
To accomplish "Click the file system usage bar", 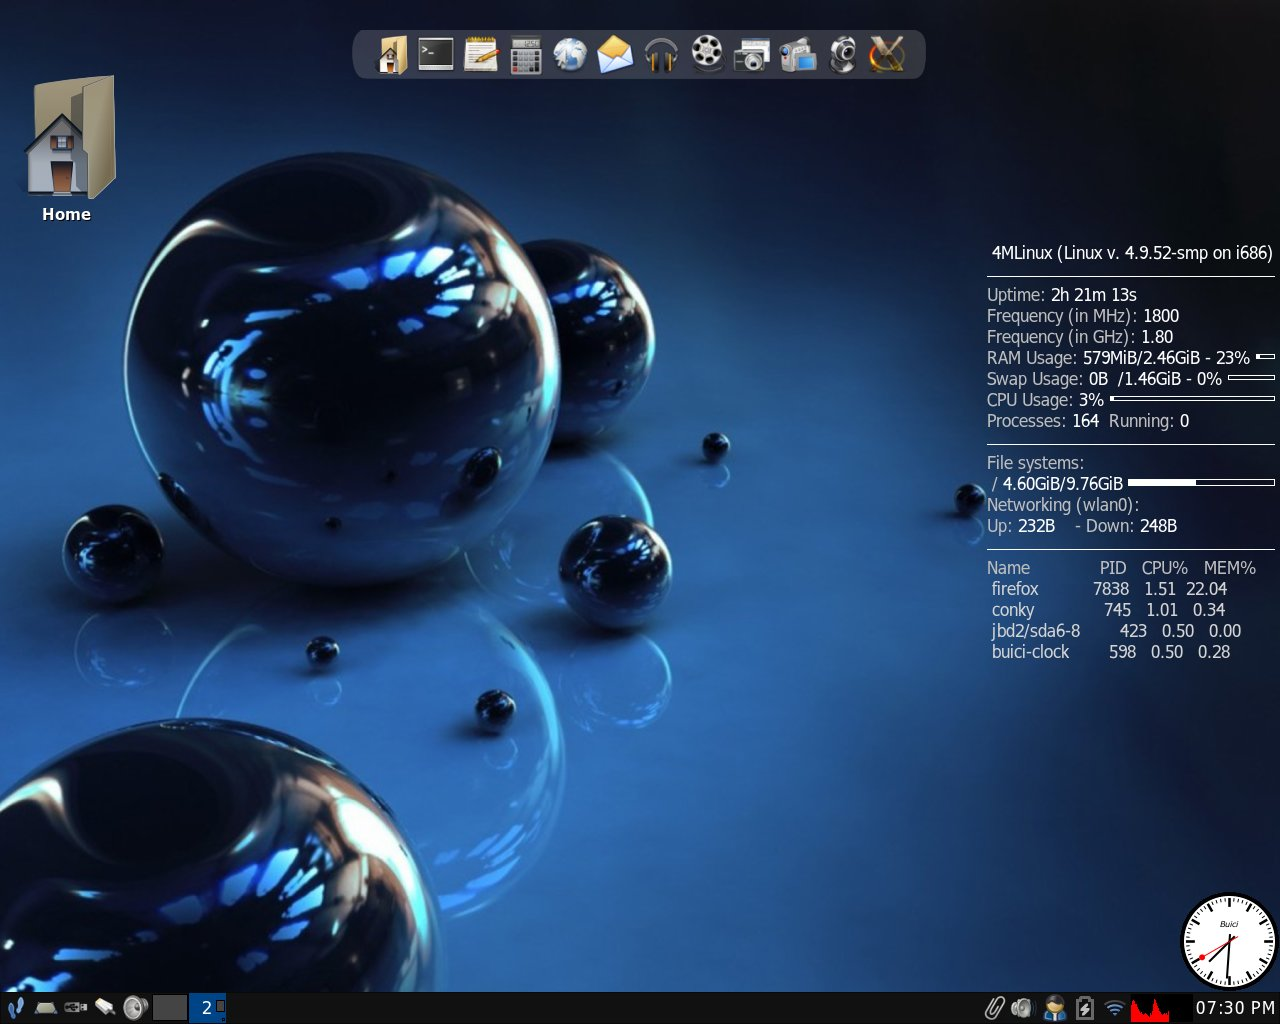I will (1201, 483).
